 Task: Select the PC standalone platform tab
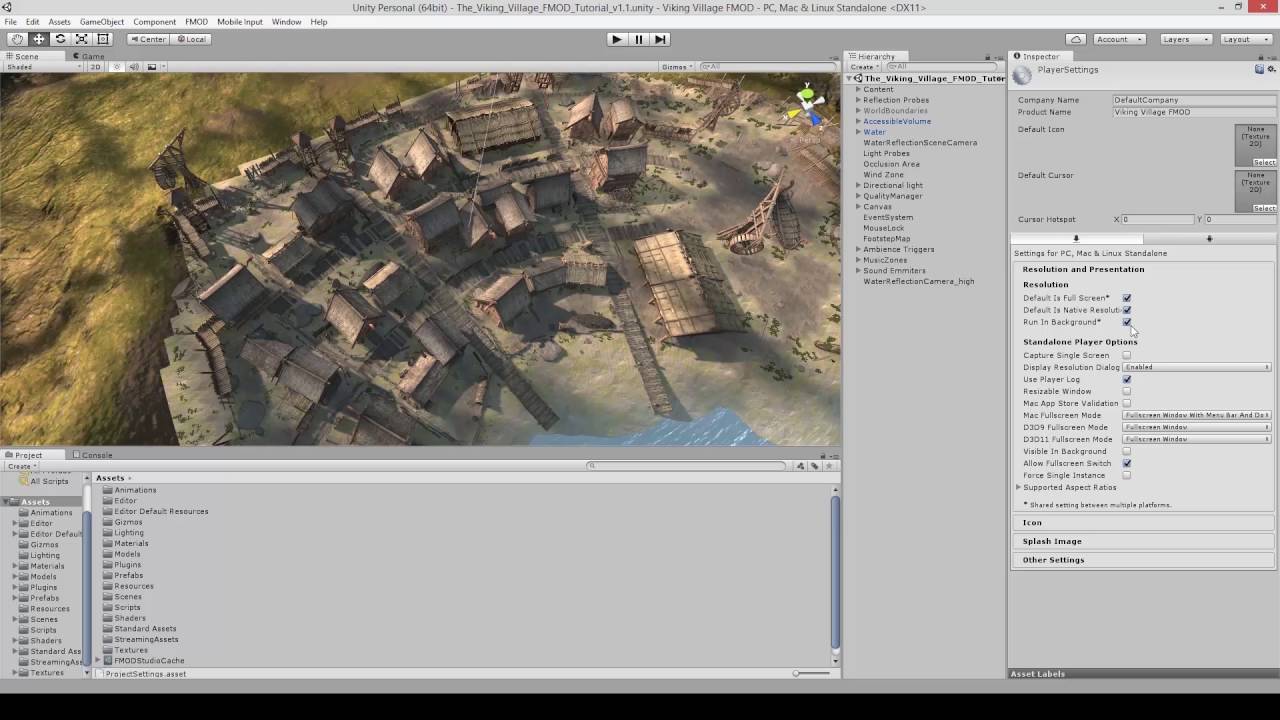point(1076,238)
